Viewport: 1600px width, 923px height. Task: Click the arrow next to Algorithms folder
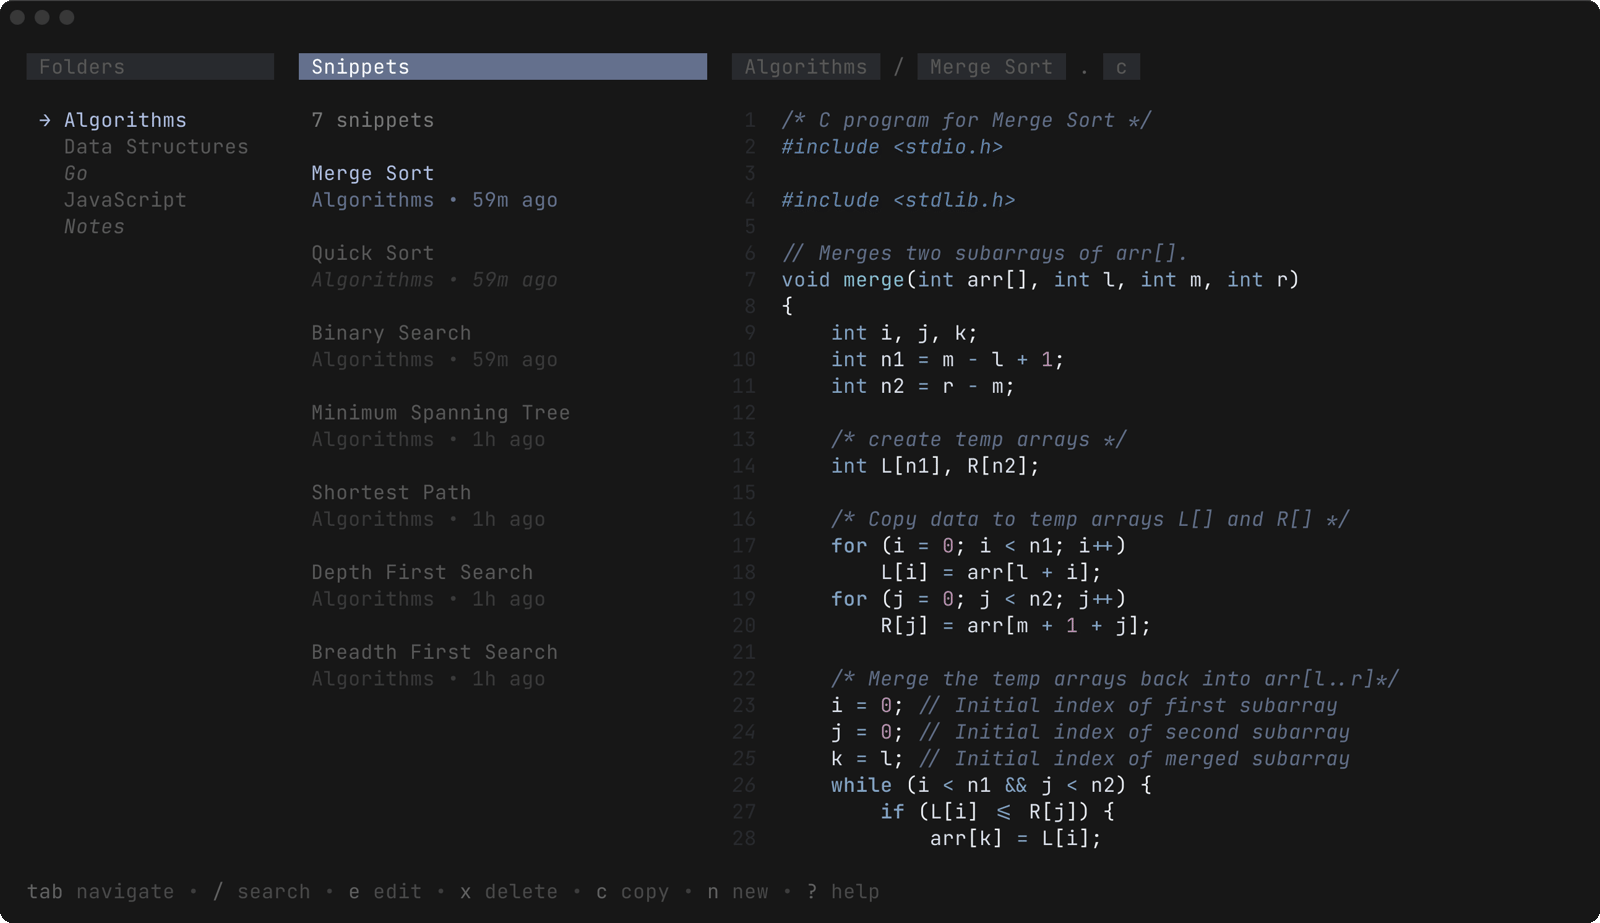click(45, 120)
